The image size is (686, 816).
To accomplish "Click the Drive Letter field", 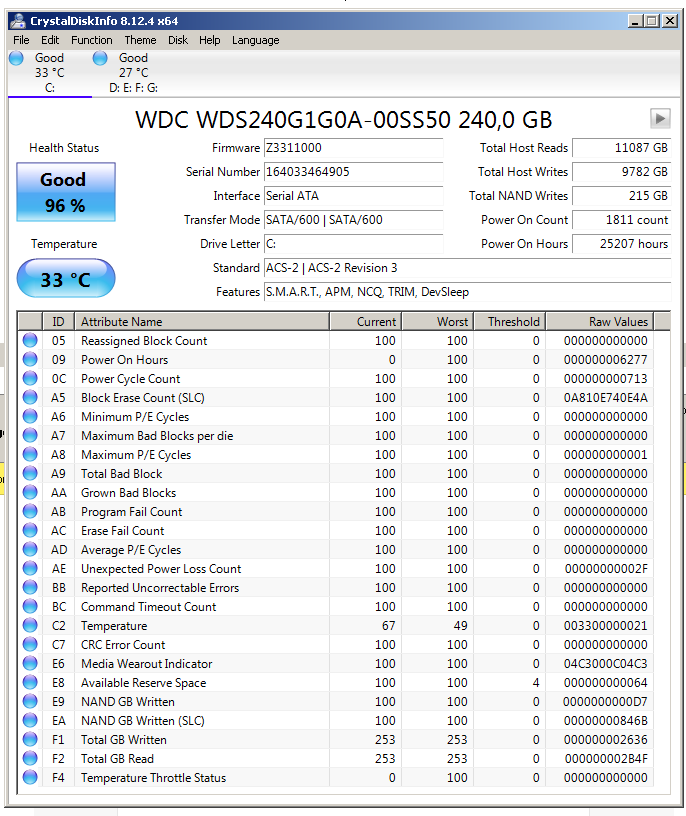I will (x=353, y=244).
